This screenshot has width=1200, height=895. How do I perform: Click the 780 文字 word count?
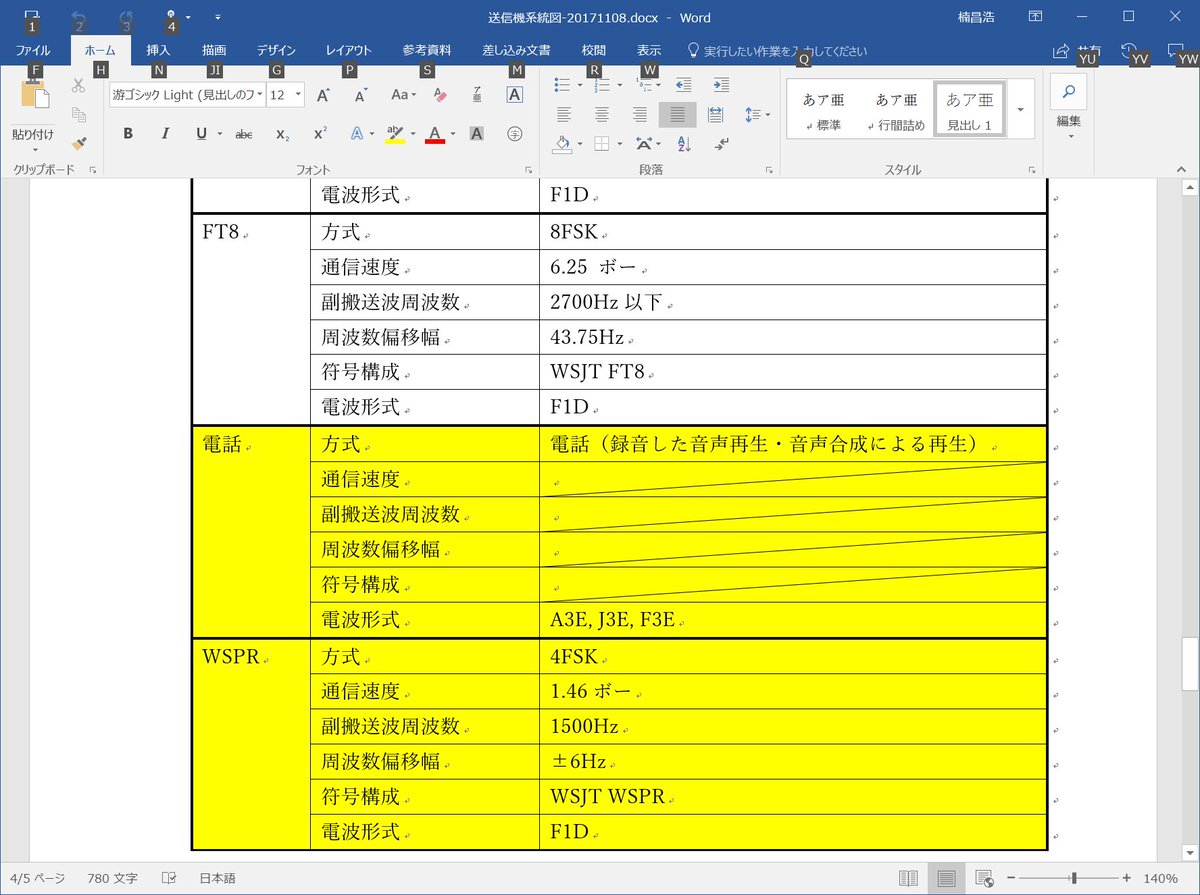click(x=112, y=878)
